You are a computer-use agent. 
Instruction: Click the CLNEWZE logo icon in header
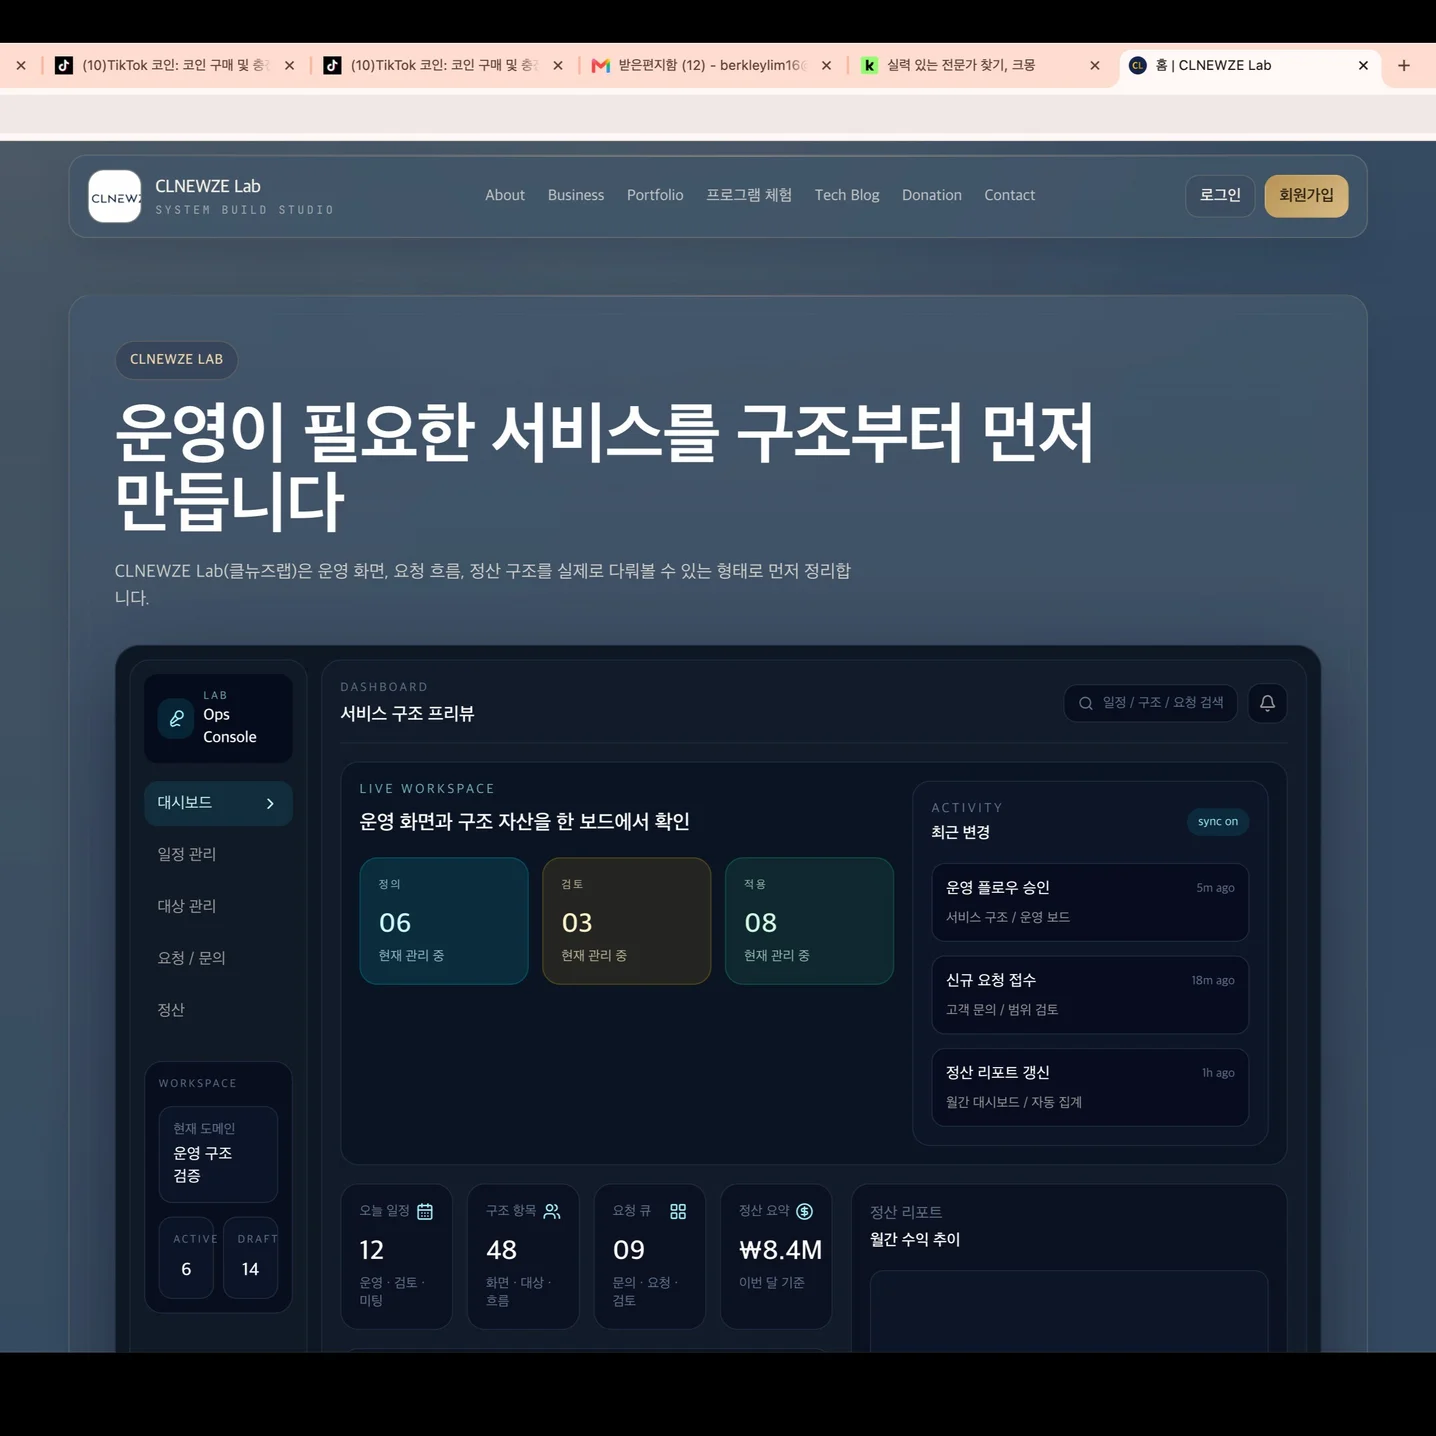(115, 196)
